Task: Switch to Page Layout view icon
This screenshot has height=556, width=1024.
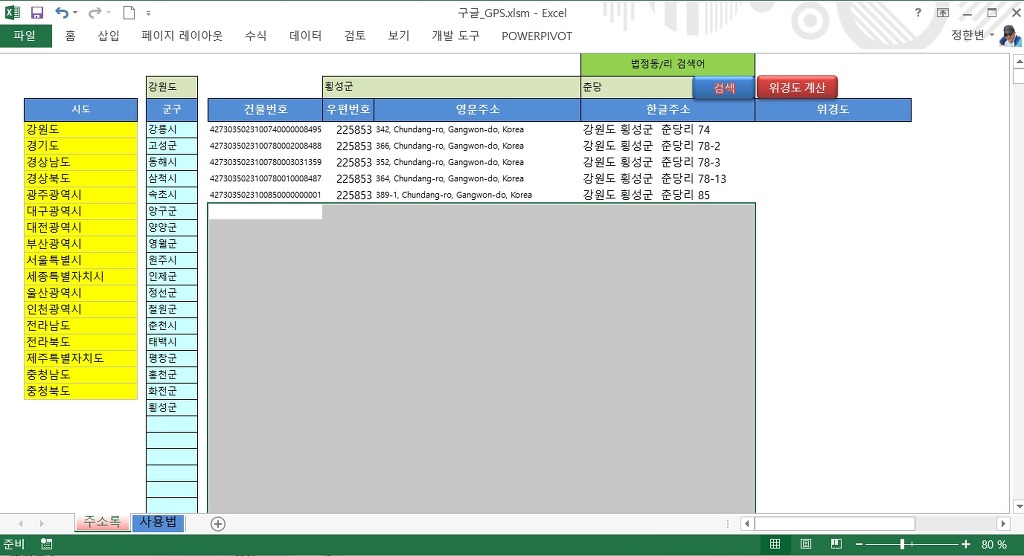Action: tap(806, 545)
